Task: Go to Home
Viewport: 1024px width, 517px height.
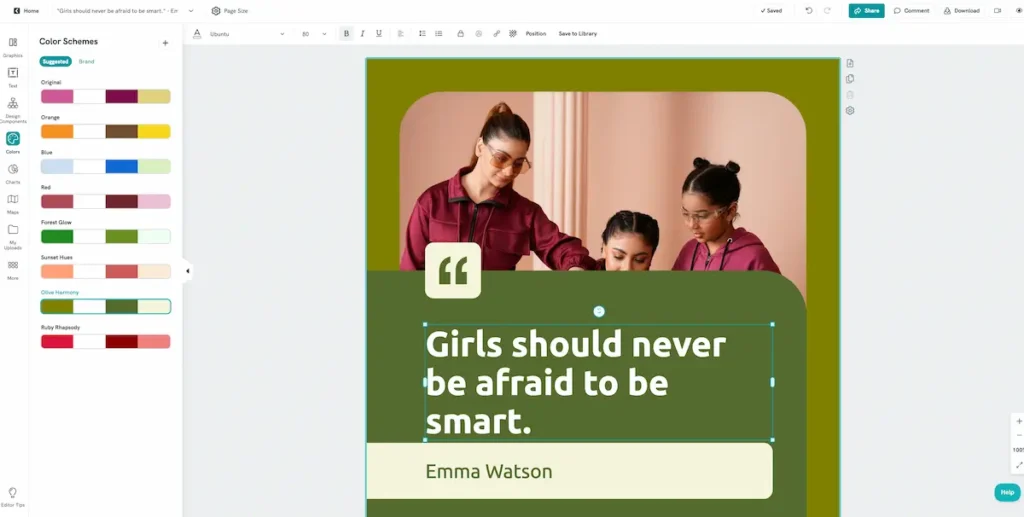Action: click(26, 10)
